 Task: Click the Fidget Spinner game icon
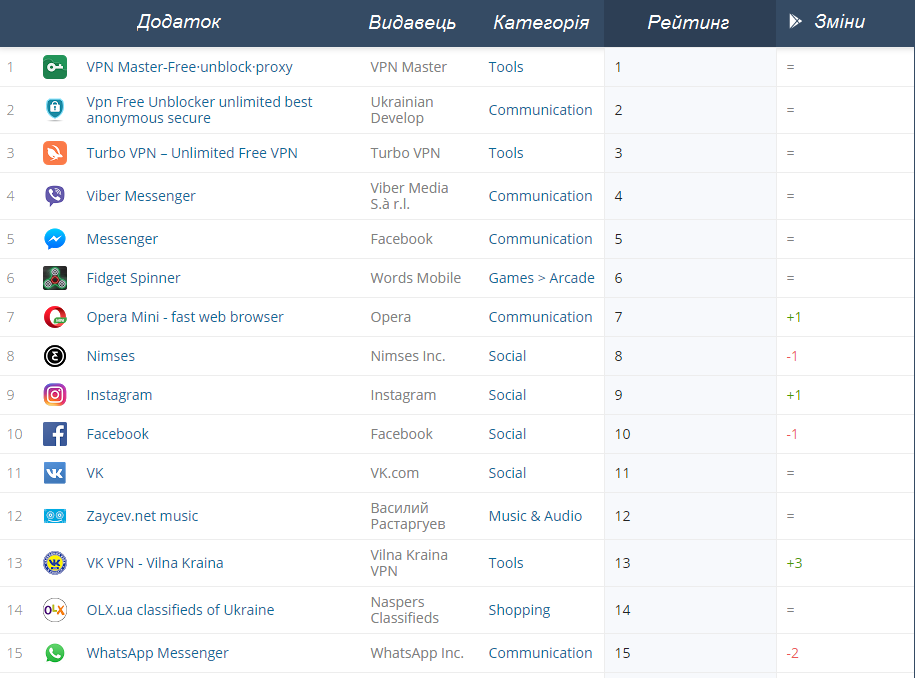click(55, 278)
